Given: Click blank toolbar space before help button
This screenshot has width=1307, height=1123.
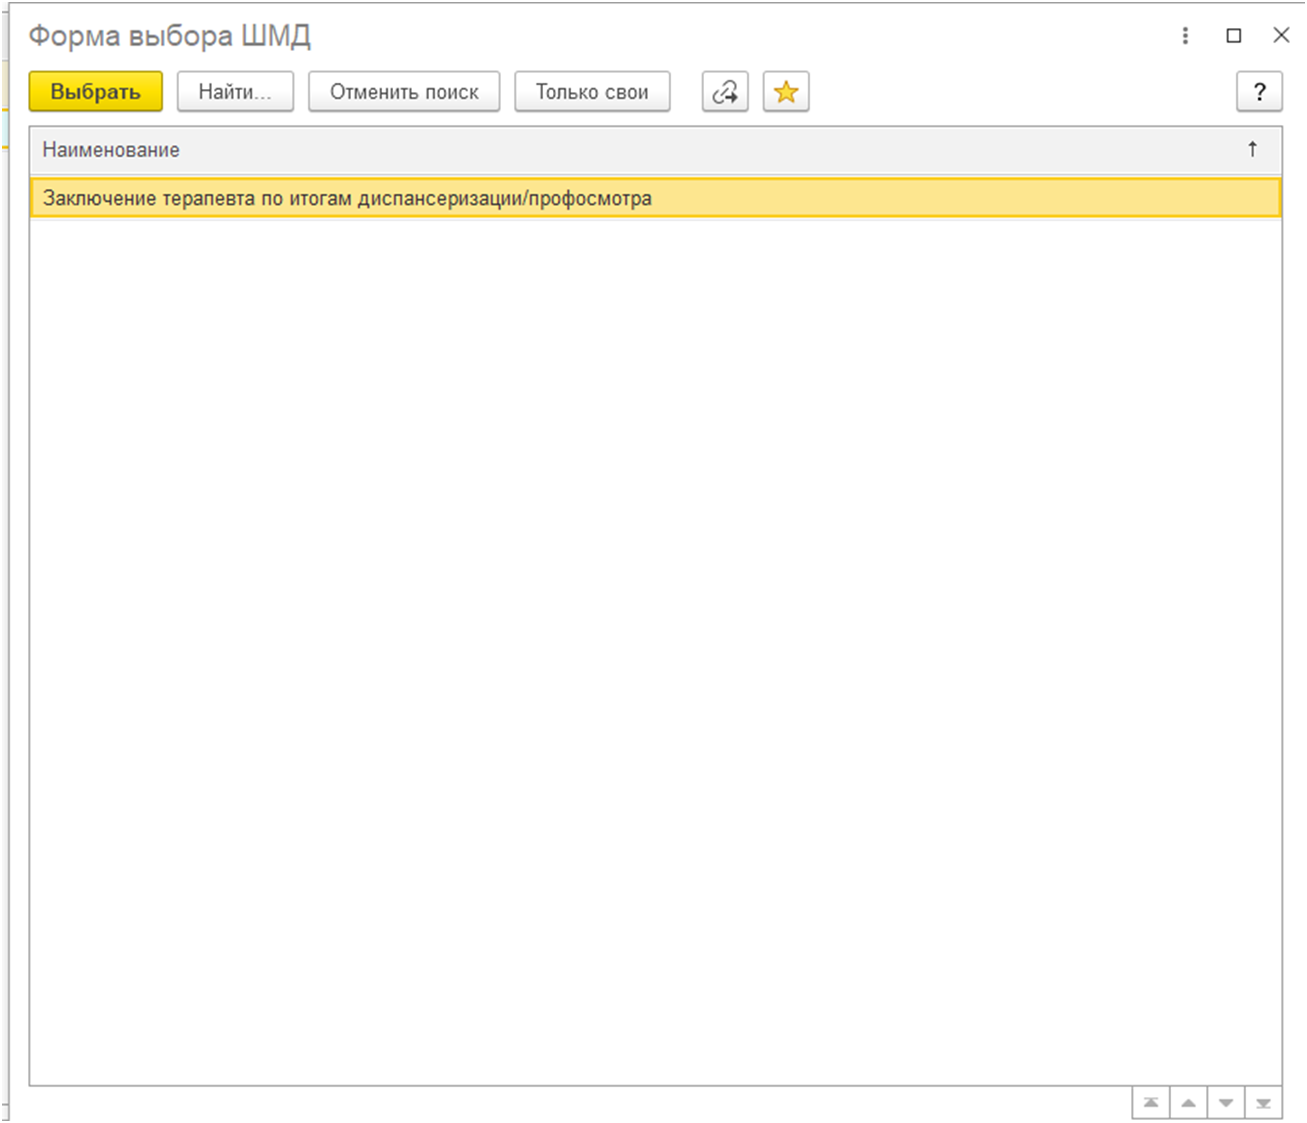Looking at the screenshot, I should pyautogui.click(x=1020, y=92).
